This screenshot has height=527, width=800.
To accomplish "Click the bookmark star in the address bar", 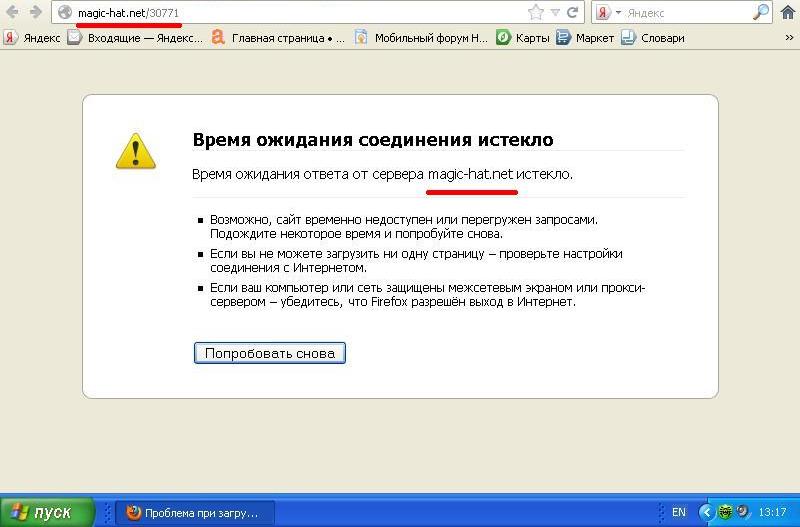I will pyautogui.click(x=537, y=13).
